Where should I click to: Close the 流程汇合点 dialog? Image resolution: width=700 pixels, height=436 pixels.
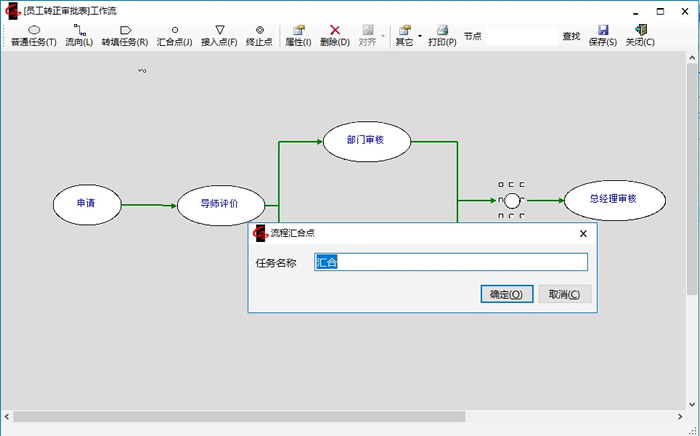[583, 233]
